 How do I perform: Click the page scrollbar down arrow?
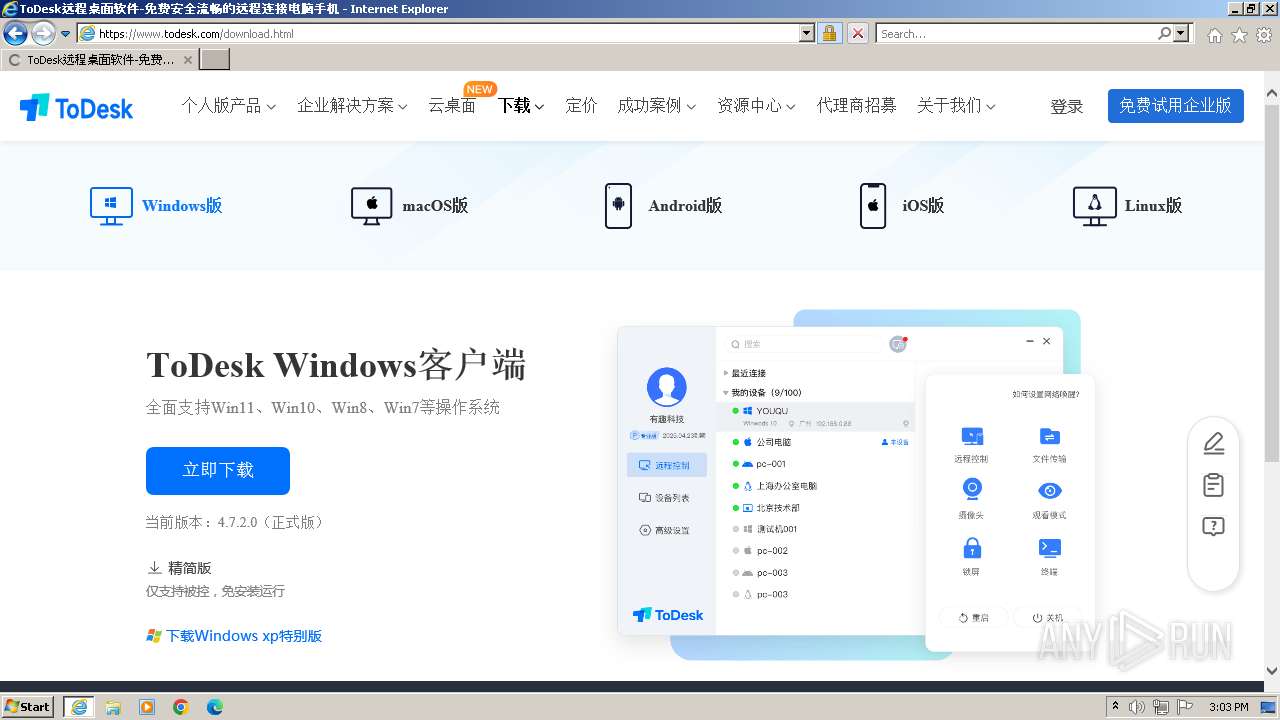point(1271,671)
